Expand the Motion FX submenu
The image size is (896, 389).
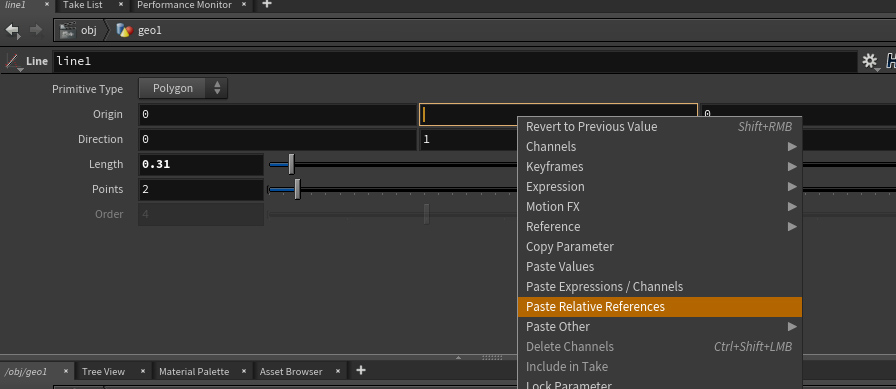pyautogui.click(x=659, y=207)
